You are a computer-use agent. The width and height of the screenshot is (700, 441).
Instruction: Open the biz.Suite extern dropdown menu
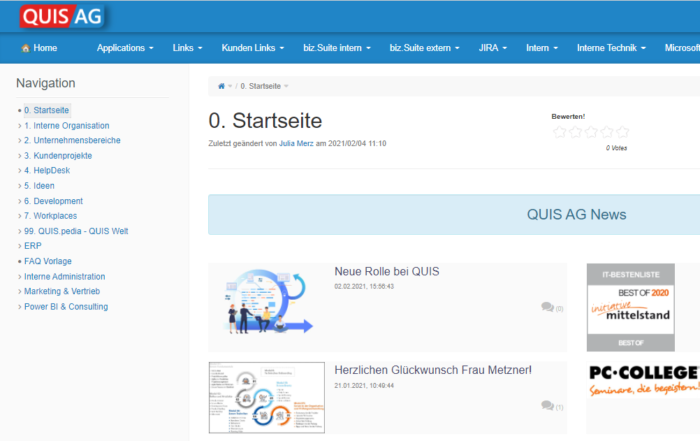point(424,48)
